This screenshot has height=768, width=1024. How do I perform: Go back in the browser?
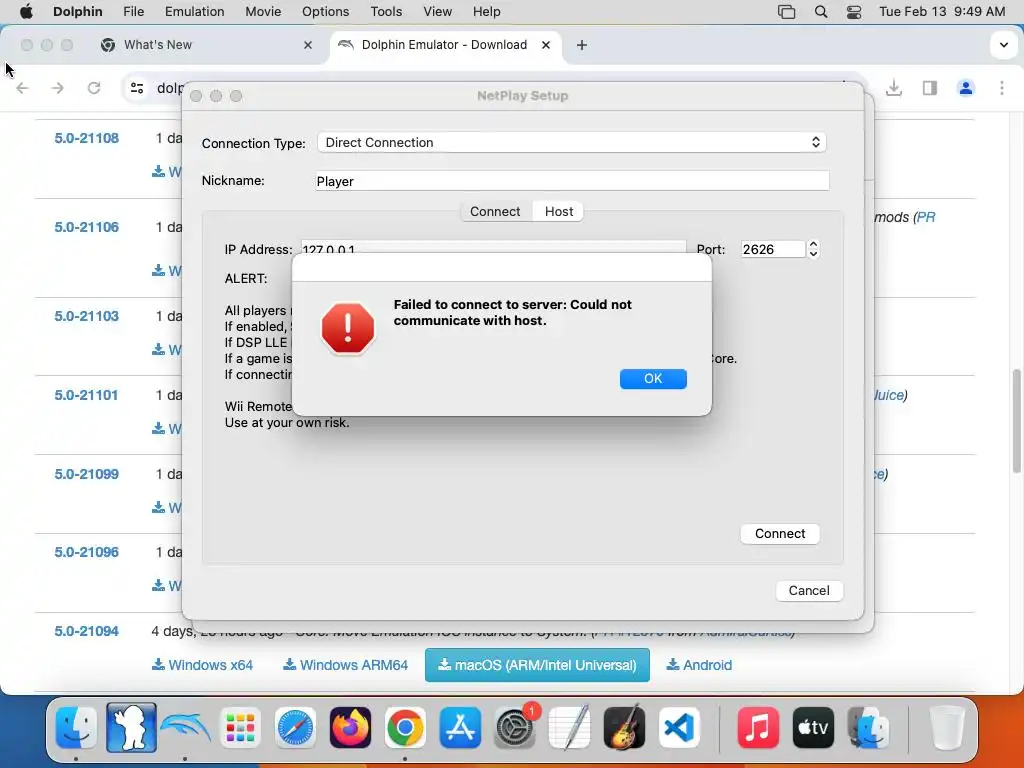(22, 88)
